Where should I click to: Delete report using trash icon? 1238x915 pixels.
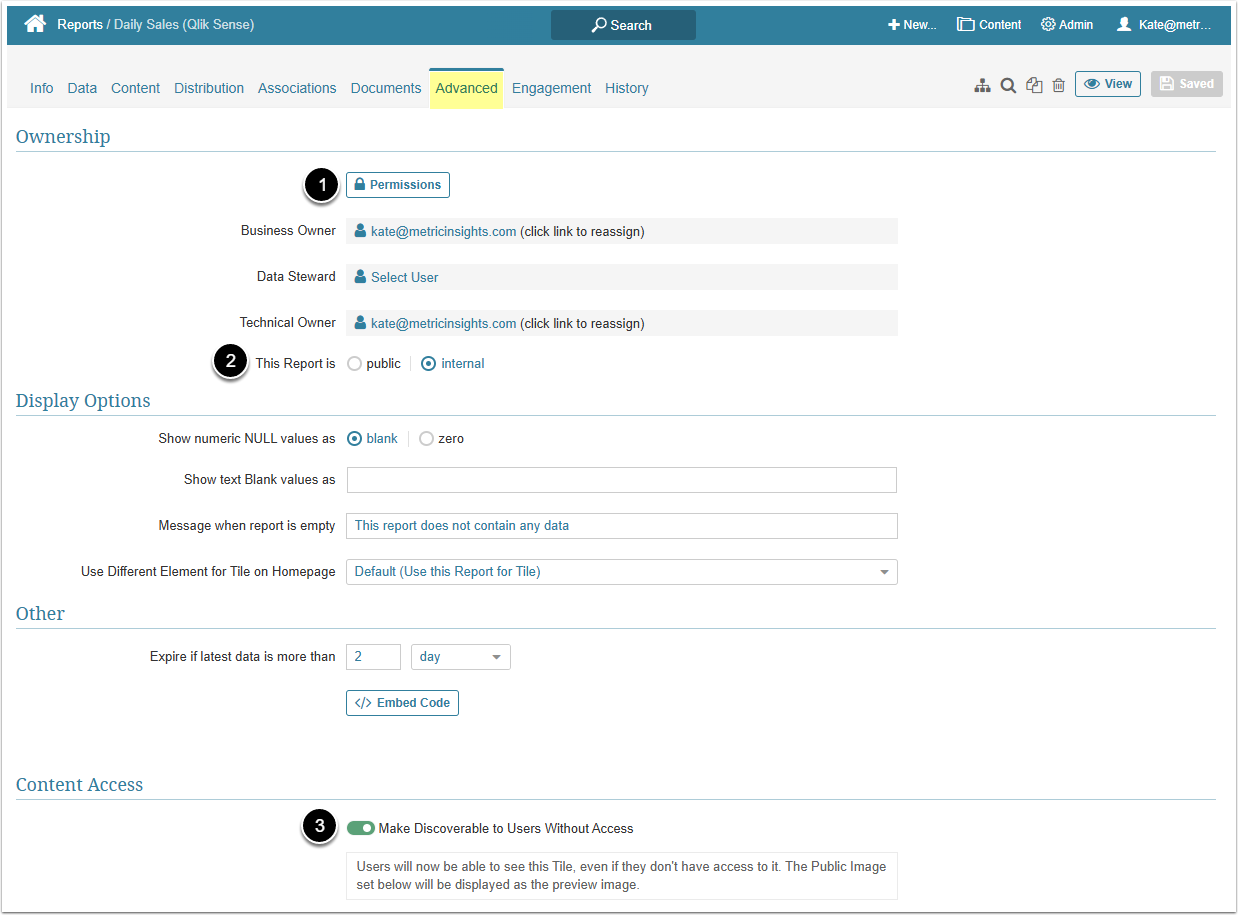click(1059, 86)
